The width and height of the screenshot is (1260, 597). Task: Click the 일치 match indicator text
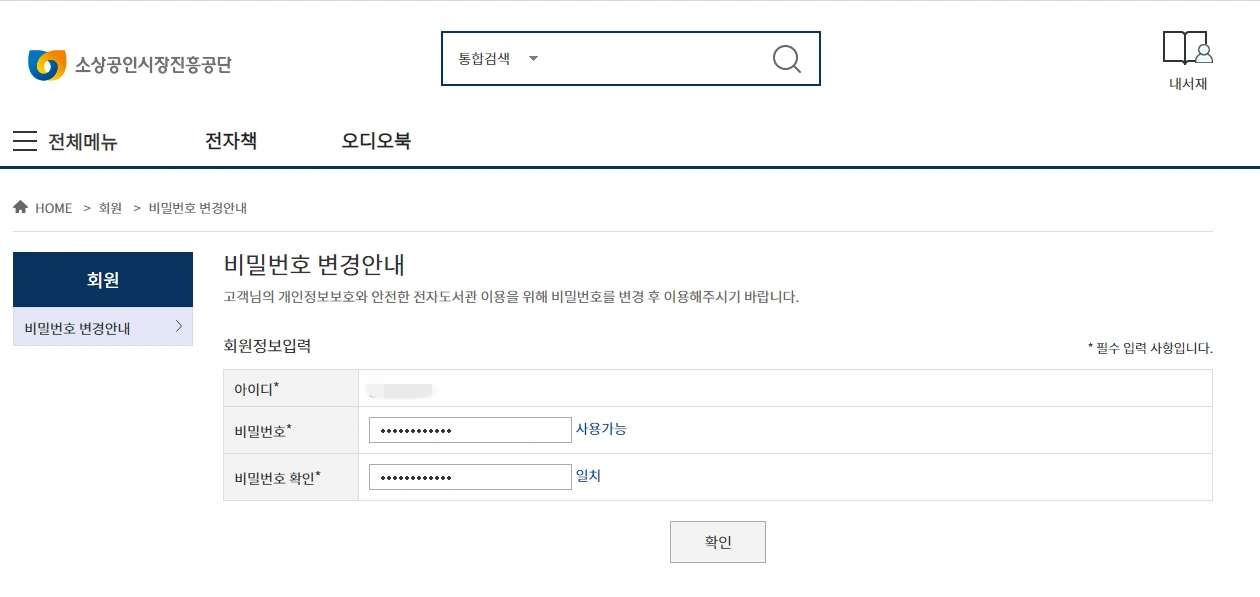(590, 475)
